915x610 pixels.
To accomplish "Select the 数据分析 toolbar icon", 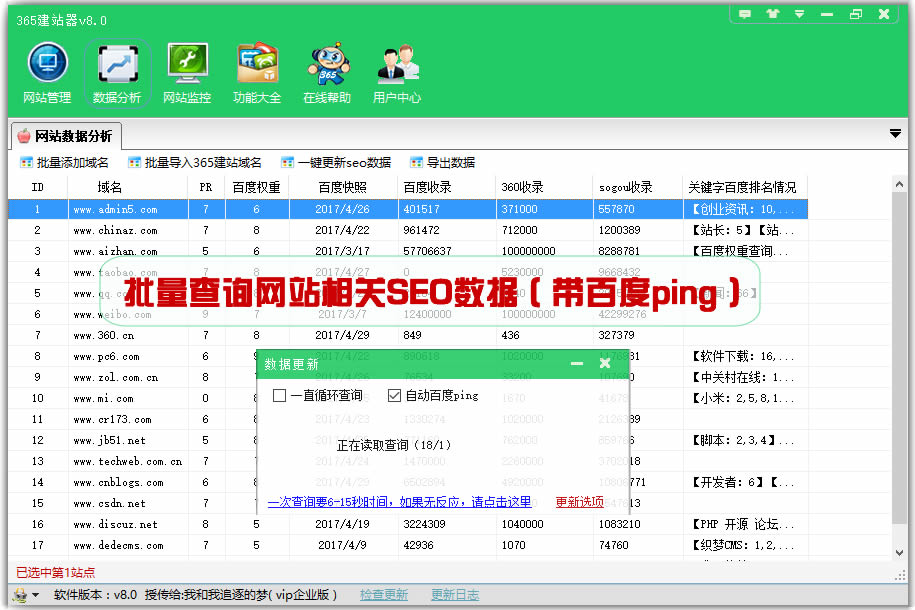I will [117, 73].
